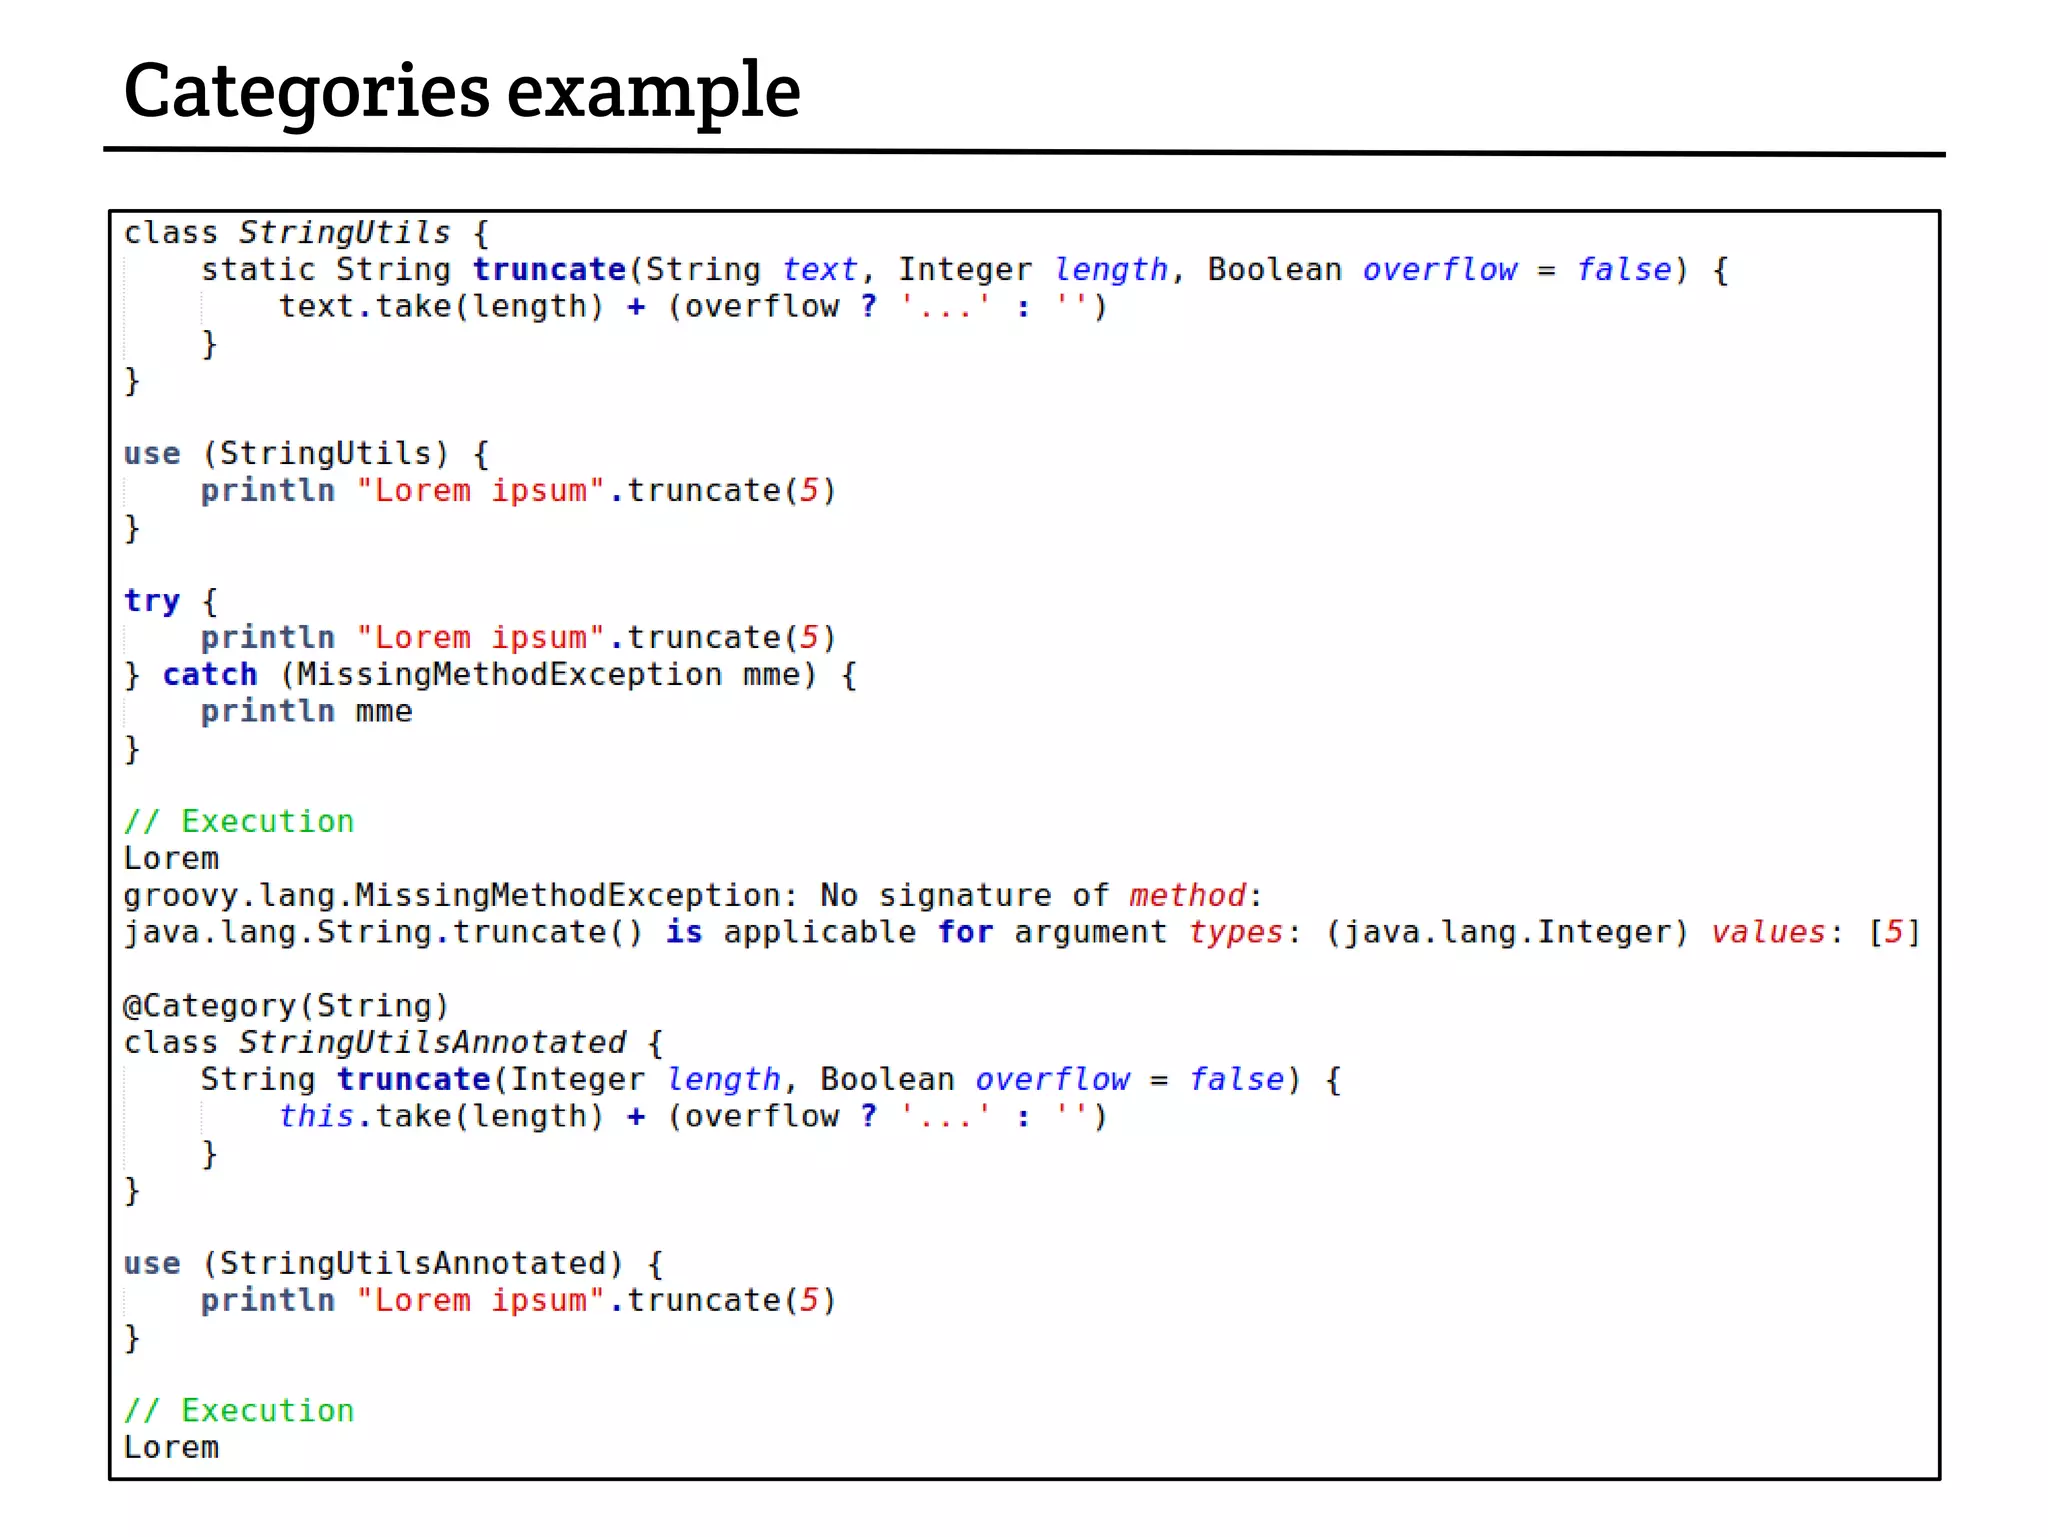Click the final 'Lorem' output at bottom

coord(171,1448)
